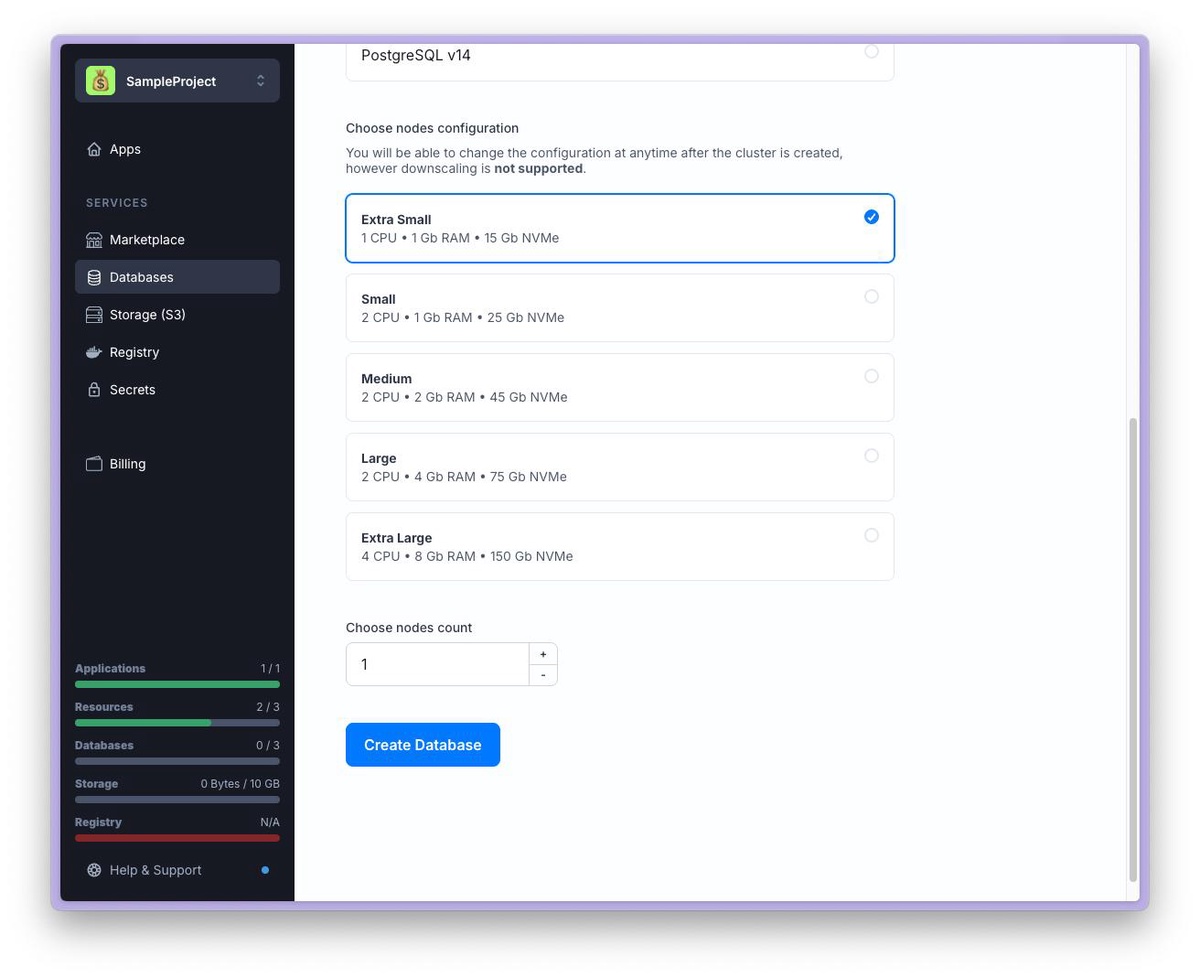1200x978 pixels.
Task: Click the Resources usage progress bar
Action: (177, 722)
